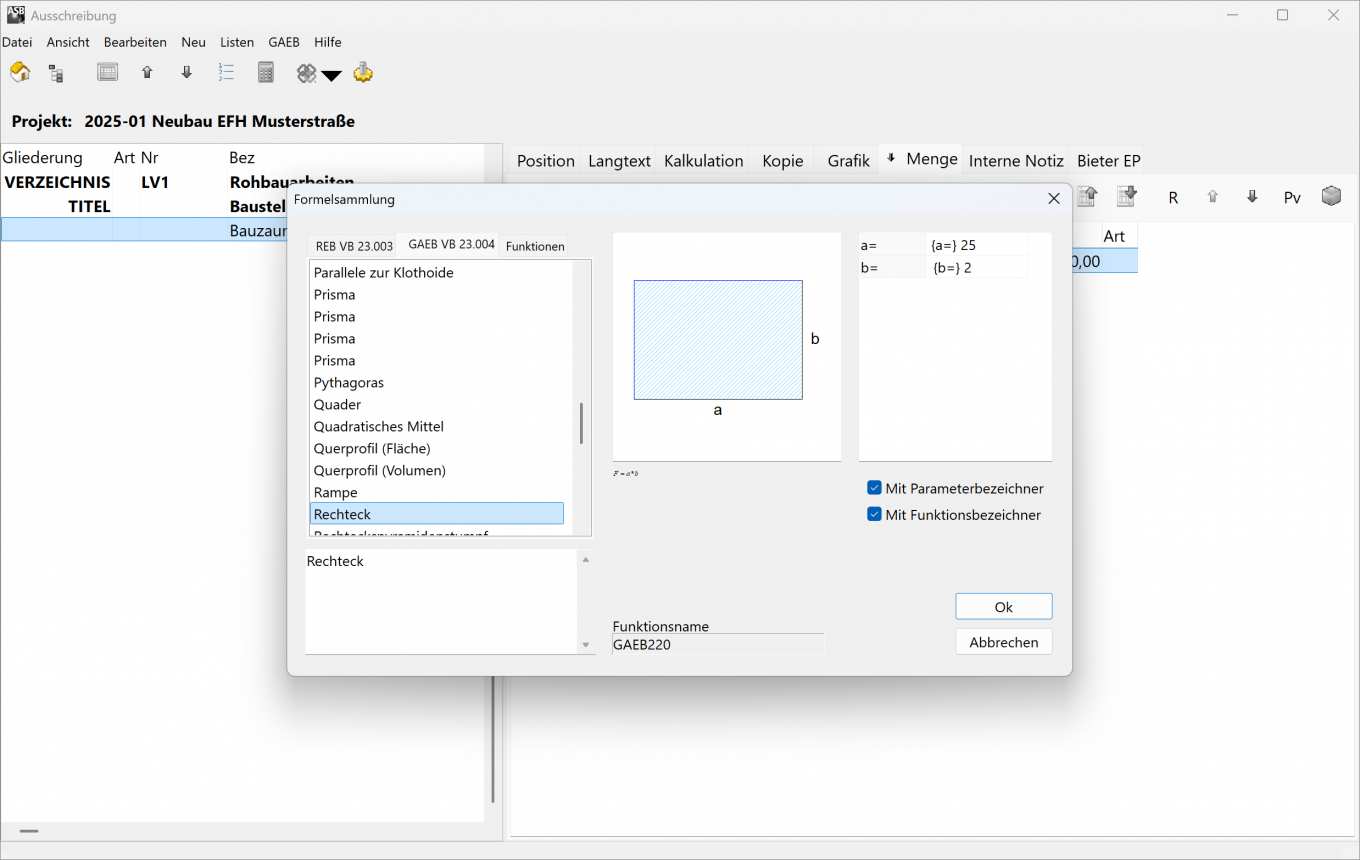Select the Menge tab
1360x860 pixels.
tap(922, 159)
